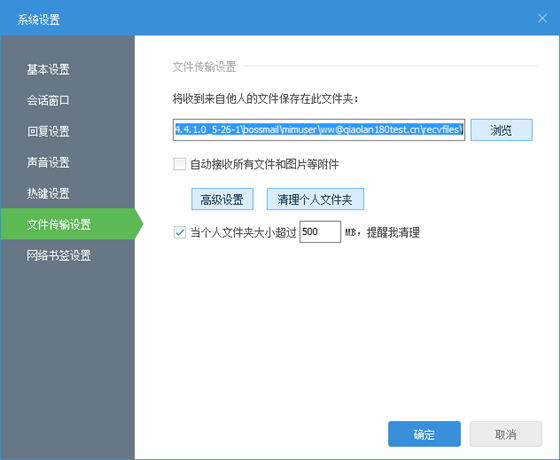This screenshot has width=560, height=460.
Task: Confirm settings with the 确定 button
Action: (x=424, y=434)
